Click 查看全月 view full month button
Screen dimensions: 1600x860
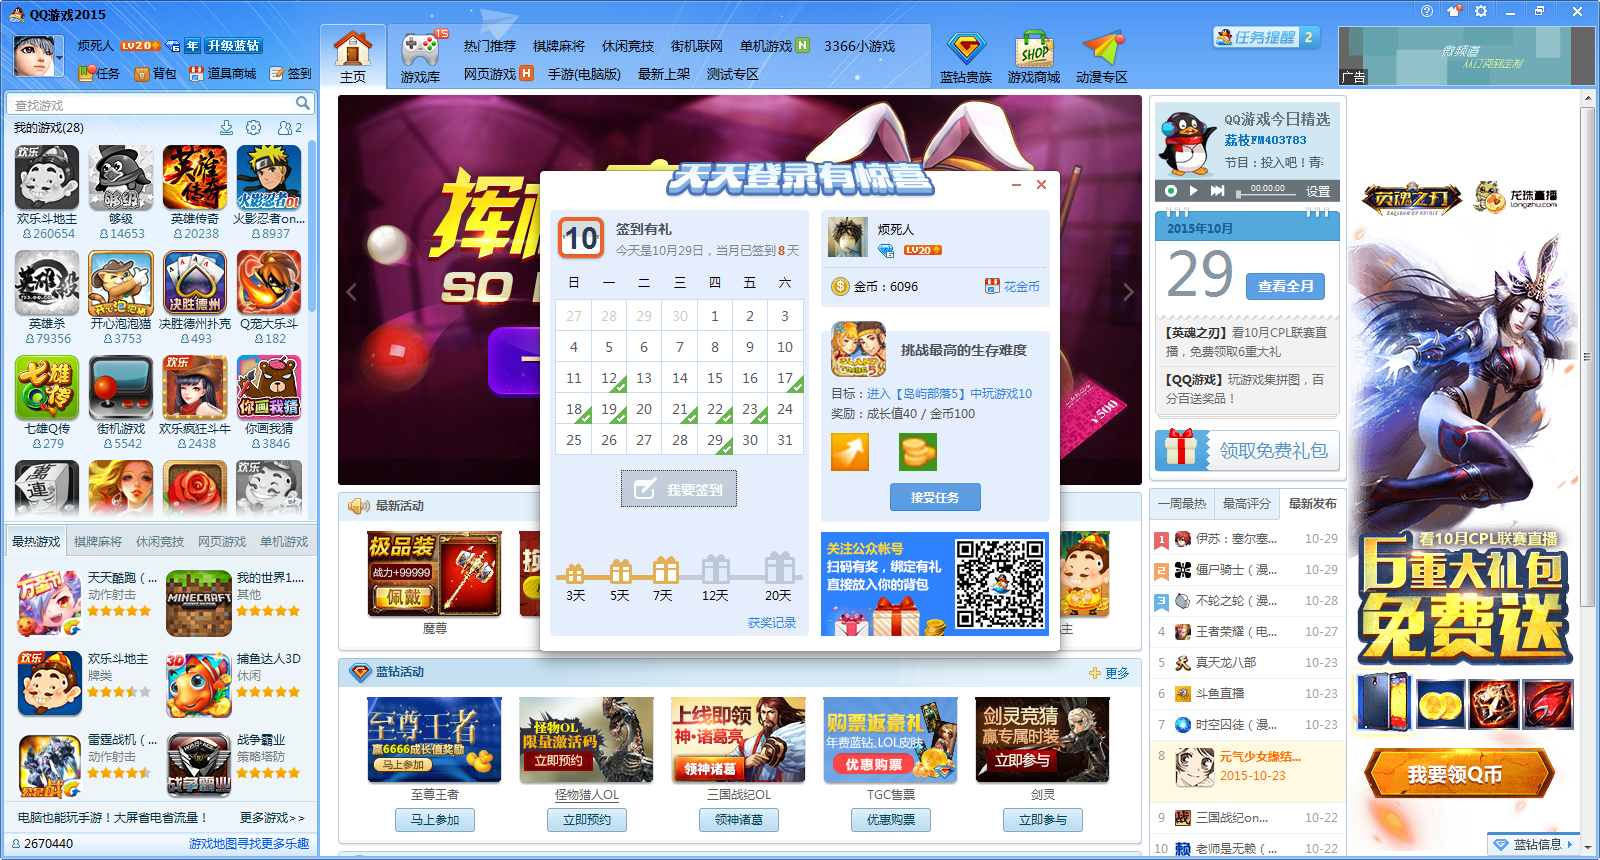pyautogui.click(x=1286, y=286)
